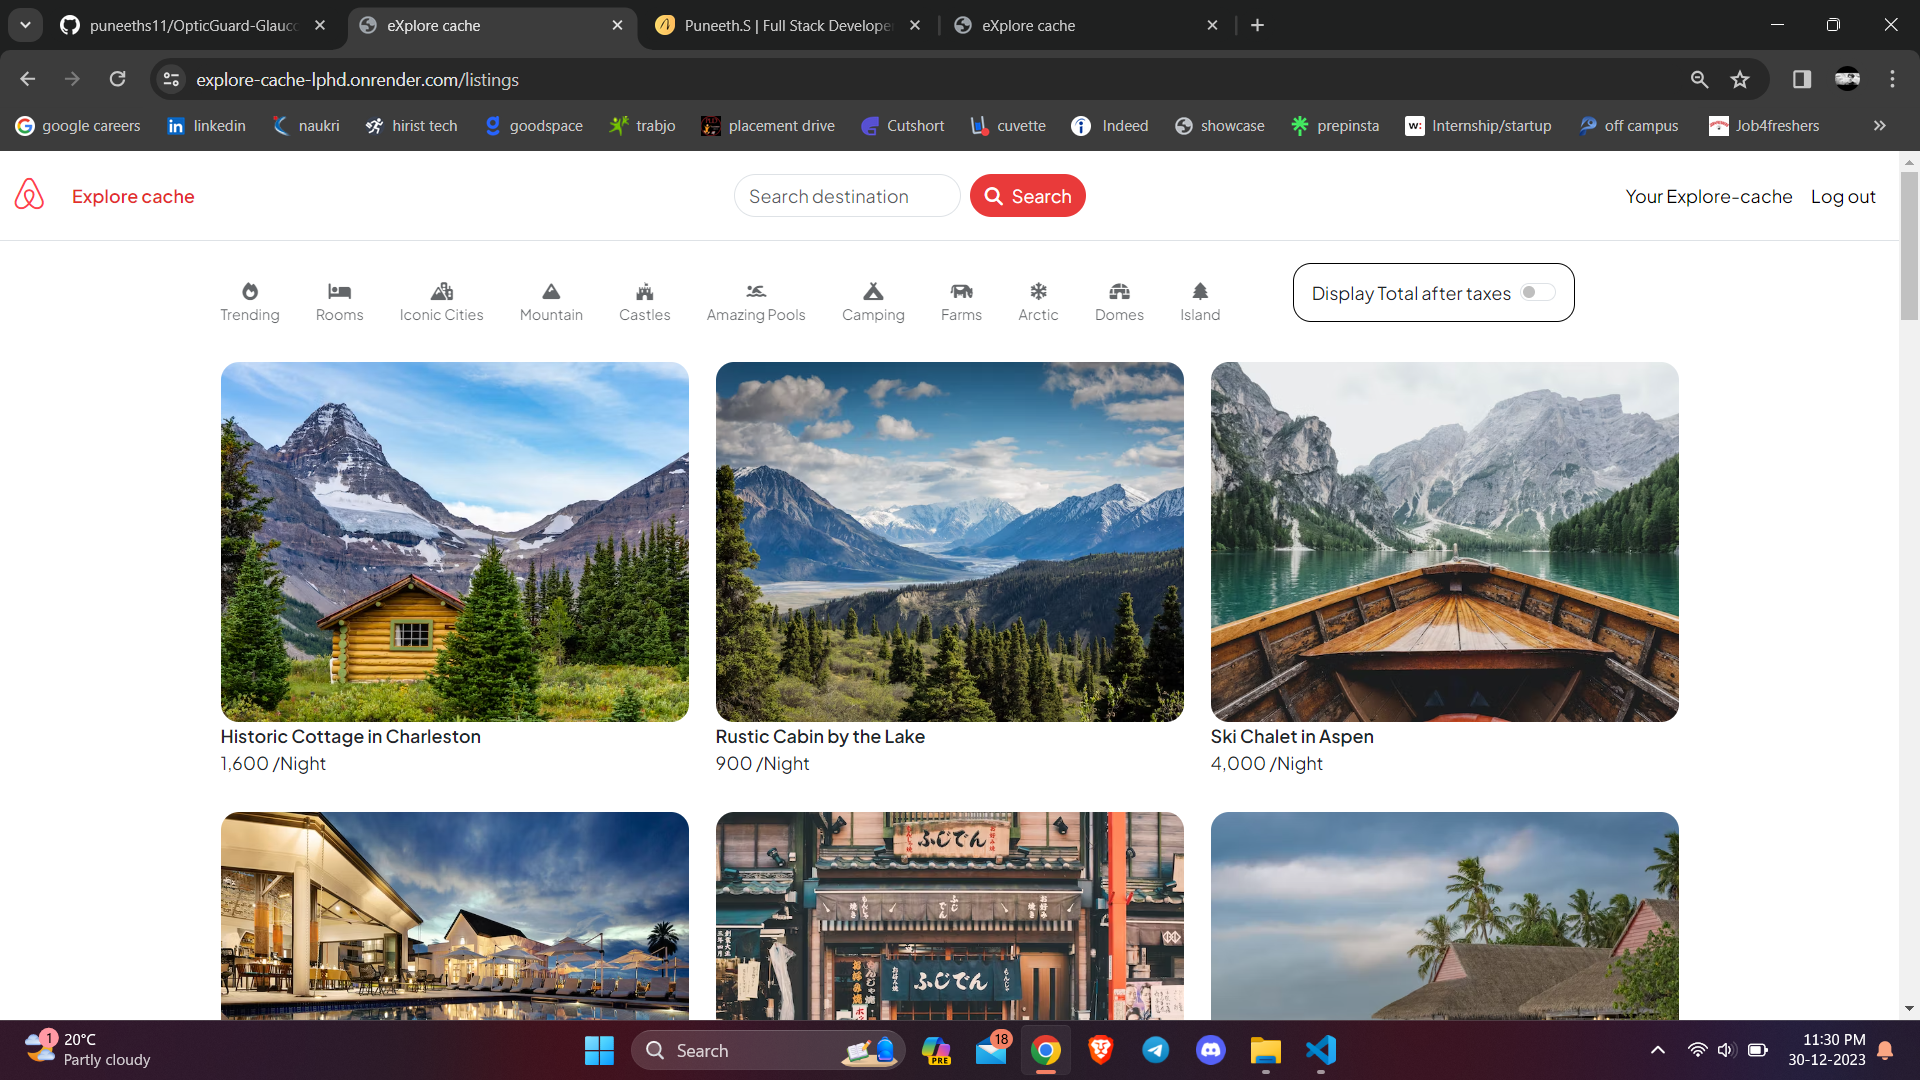Bookmark this page with the star icon
The image size is (1920, 1080).
(1740, 79)
